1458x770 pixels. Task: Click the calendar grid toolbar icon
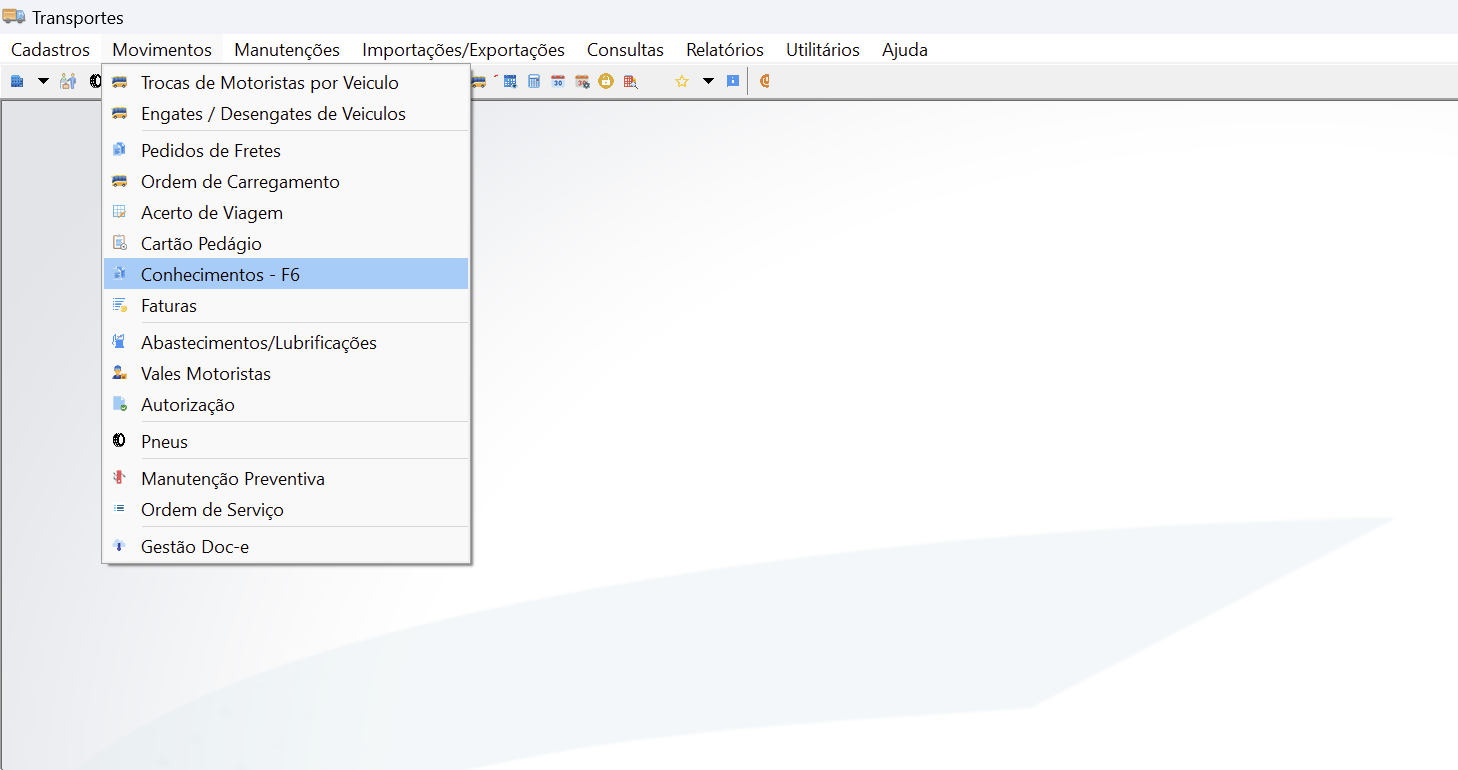(510, 81)
